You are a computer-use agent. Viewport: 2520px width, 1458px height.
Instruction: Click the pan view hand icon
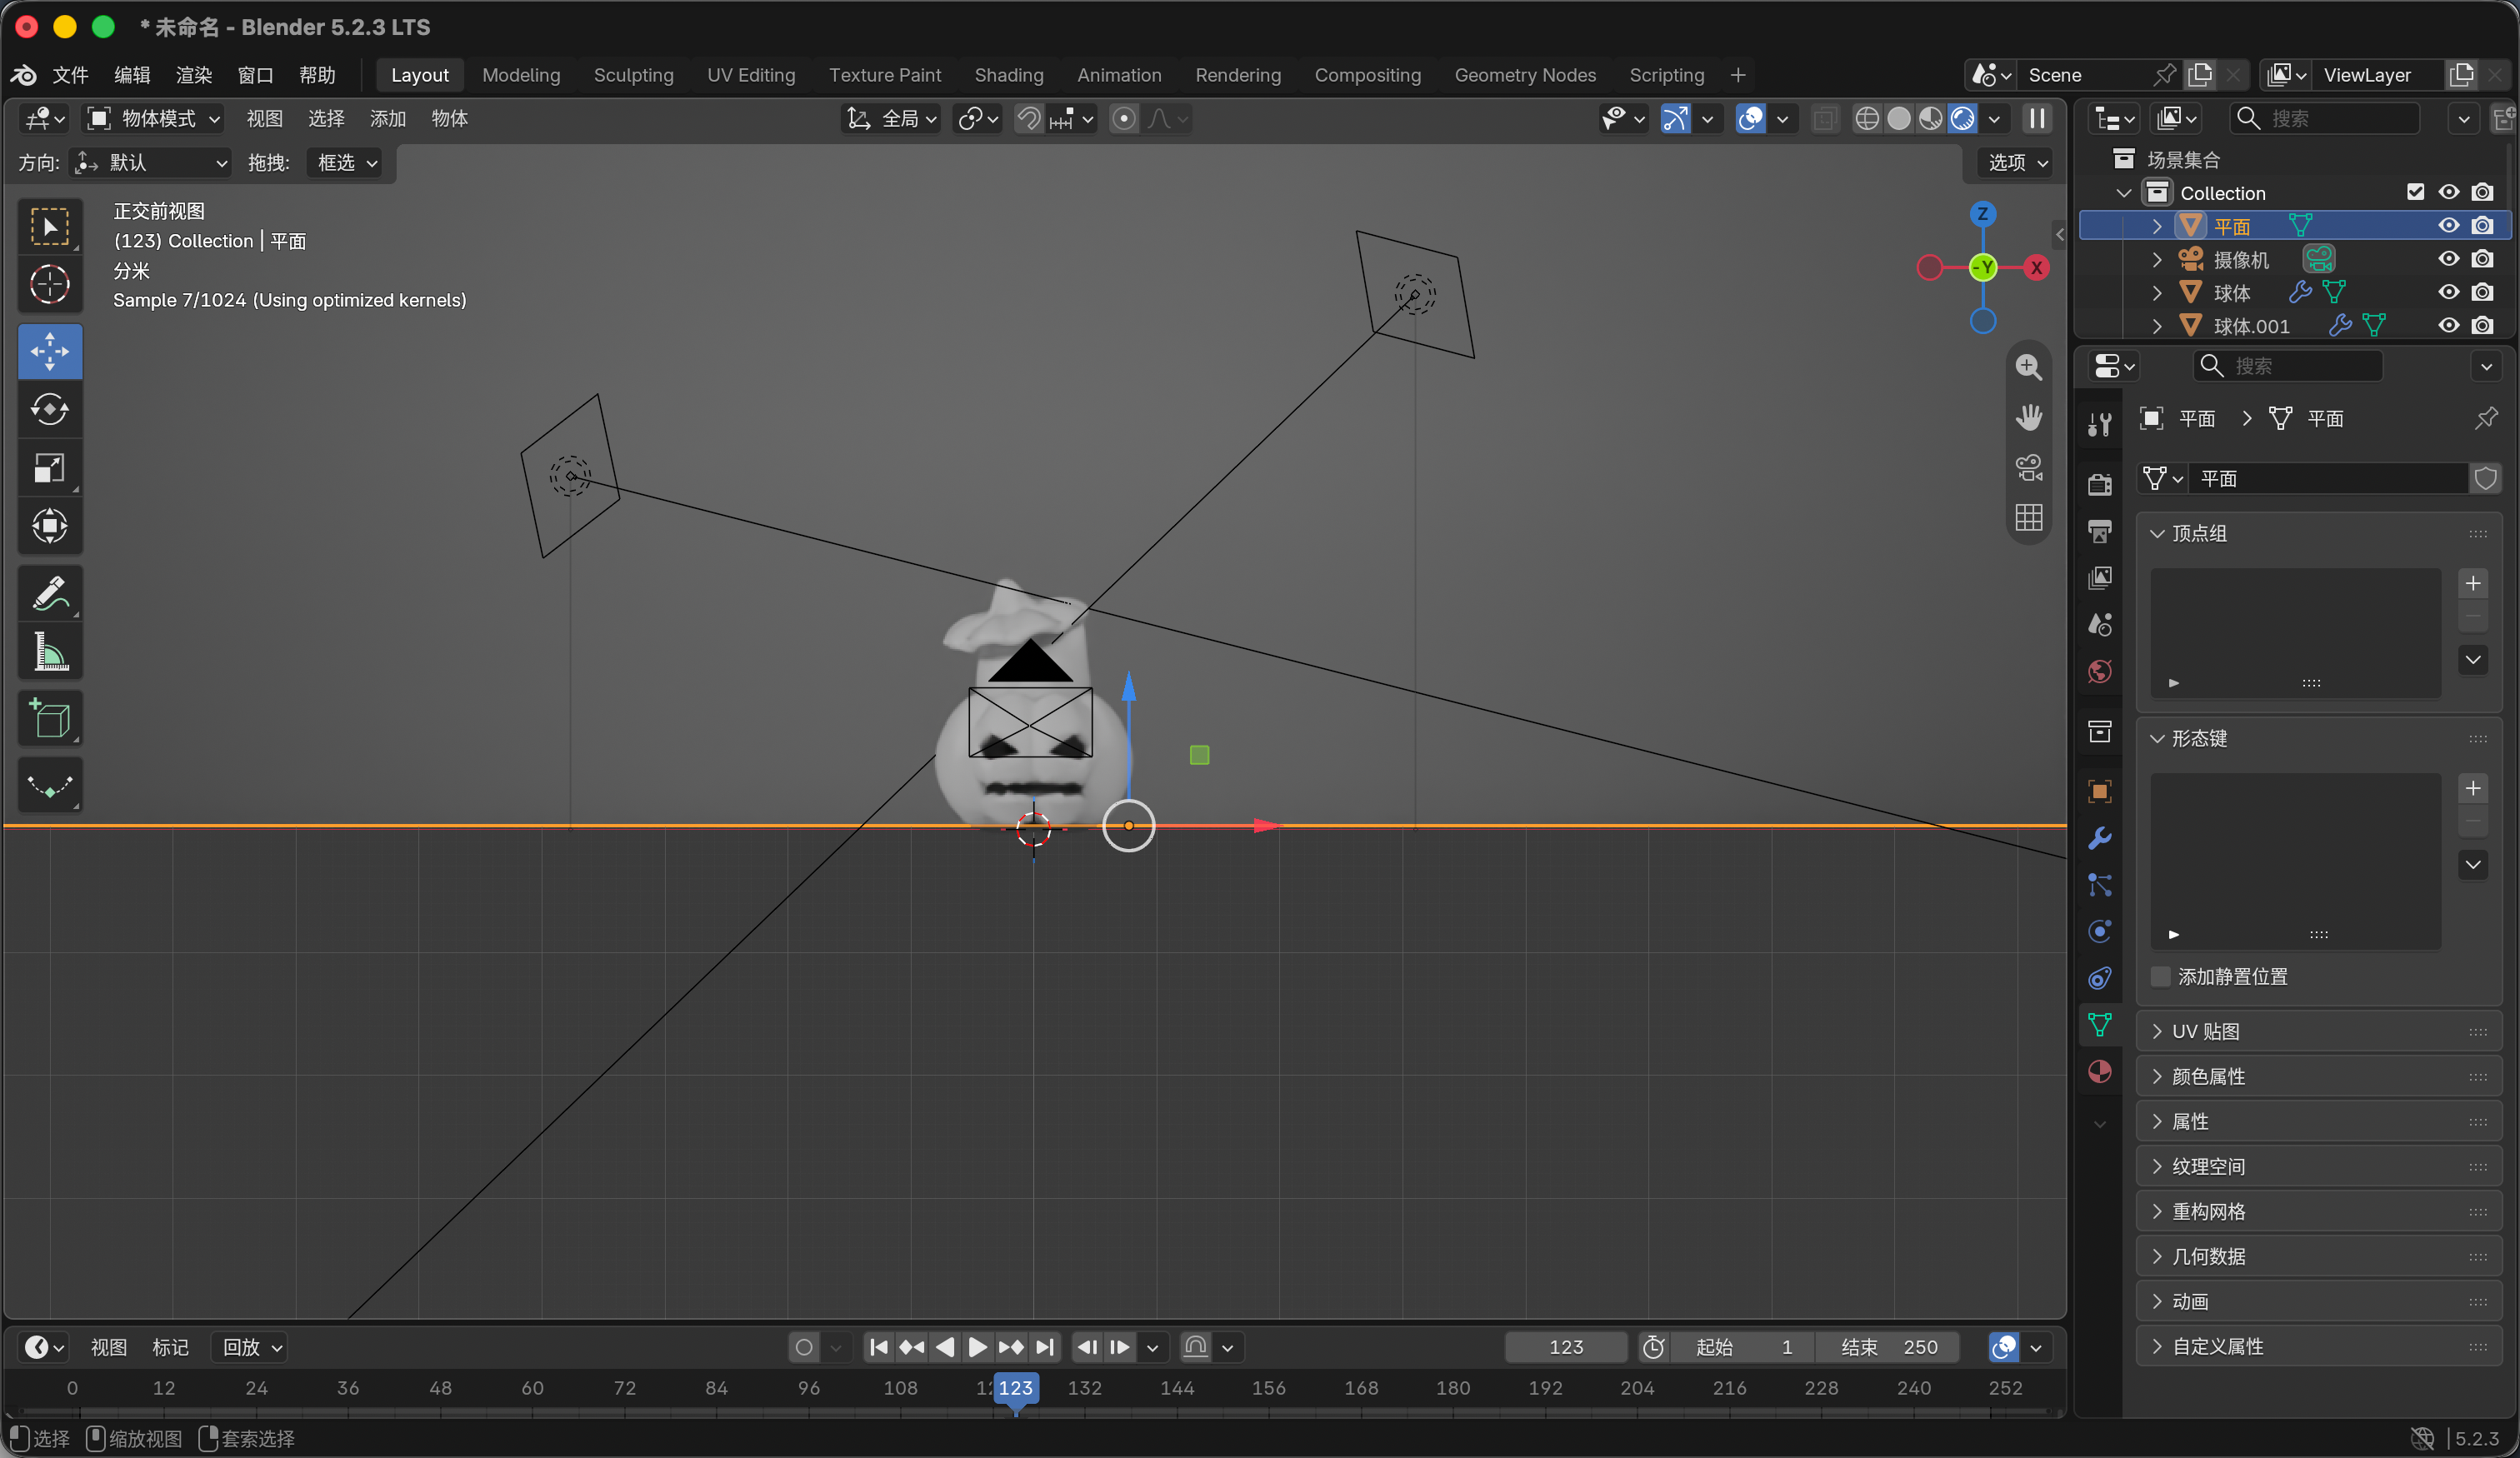coord(2029,417)
